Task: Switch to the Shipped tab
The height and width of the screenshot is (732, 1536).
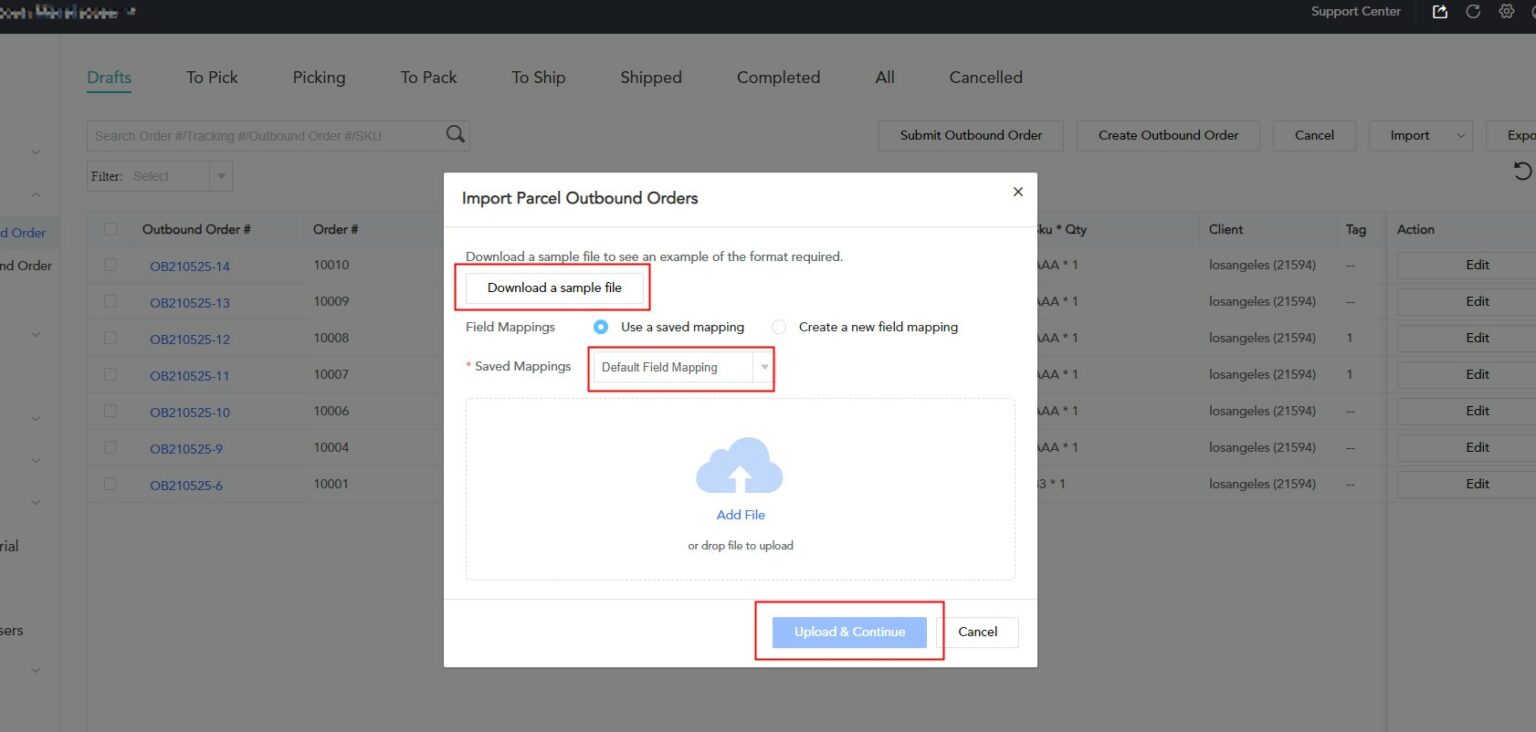Action: pyautogui.click(x=650, y=77)
